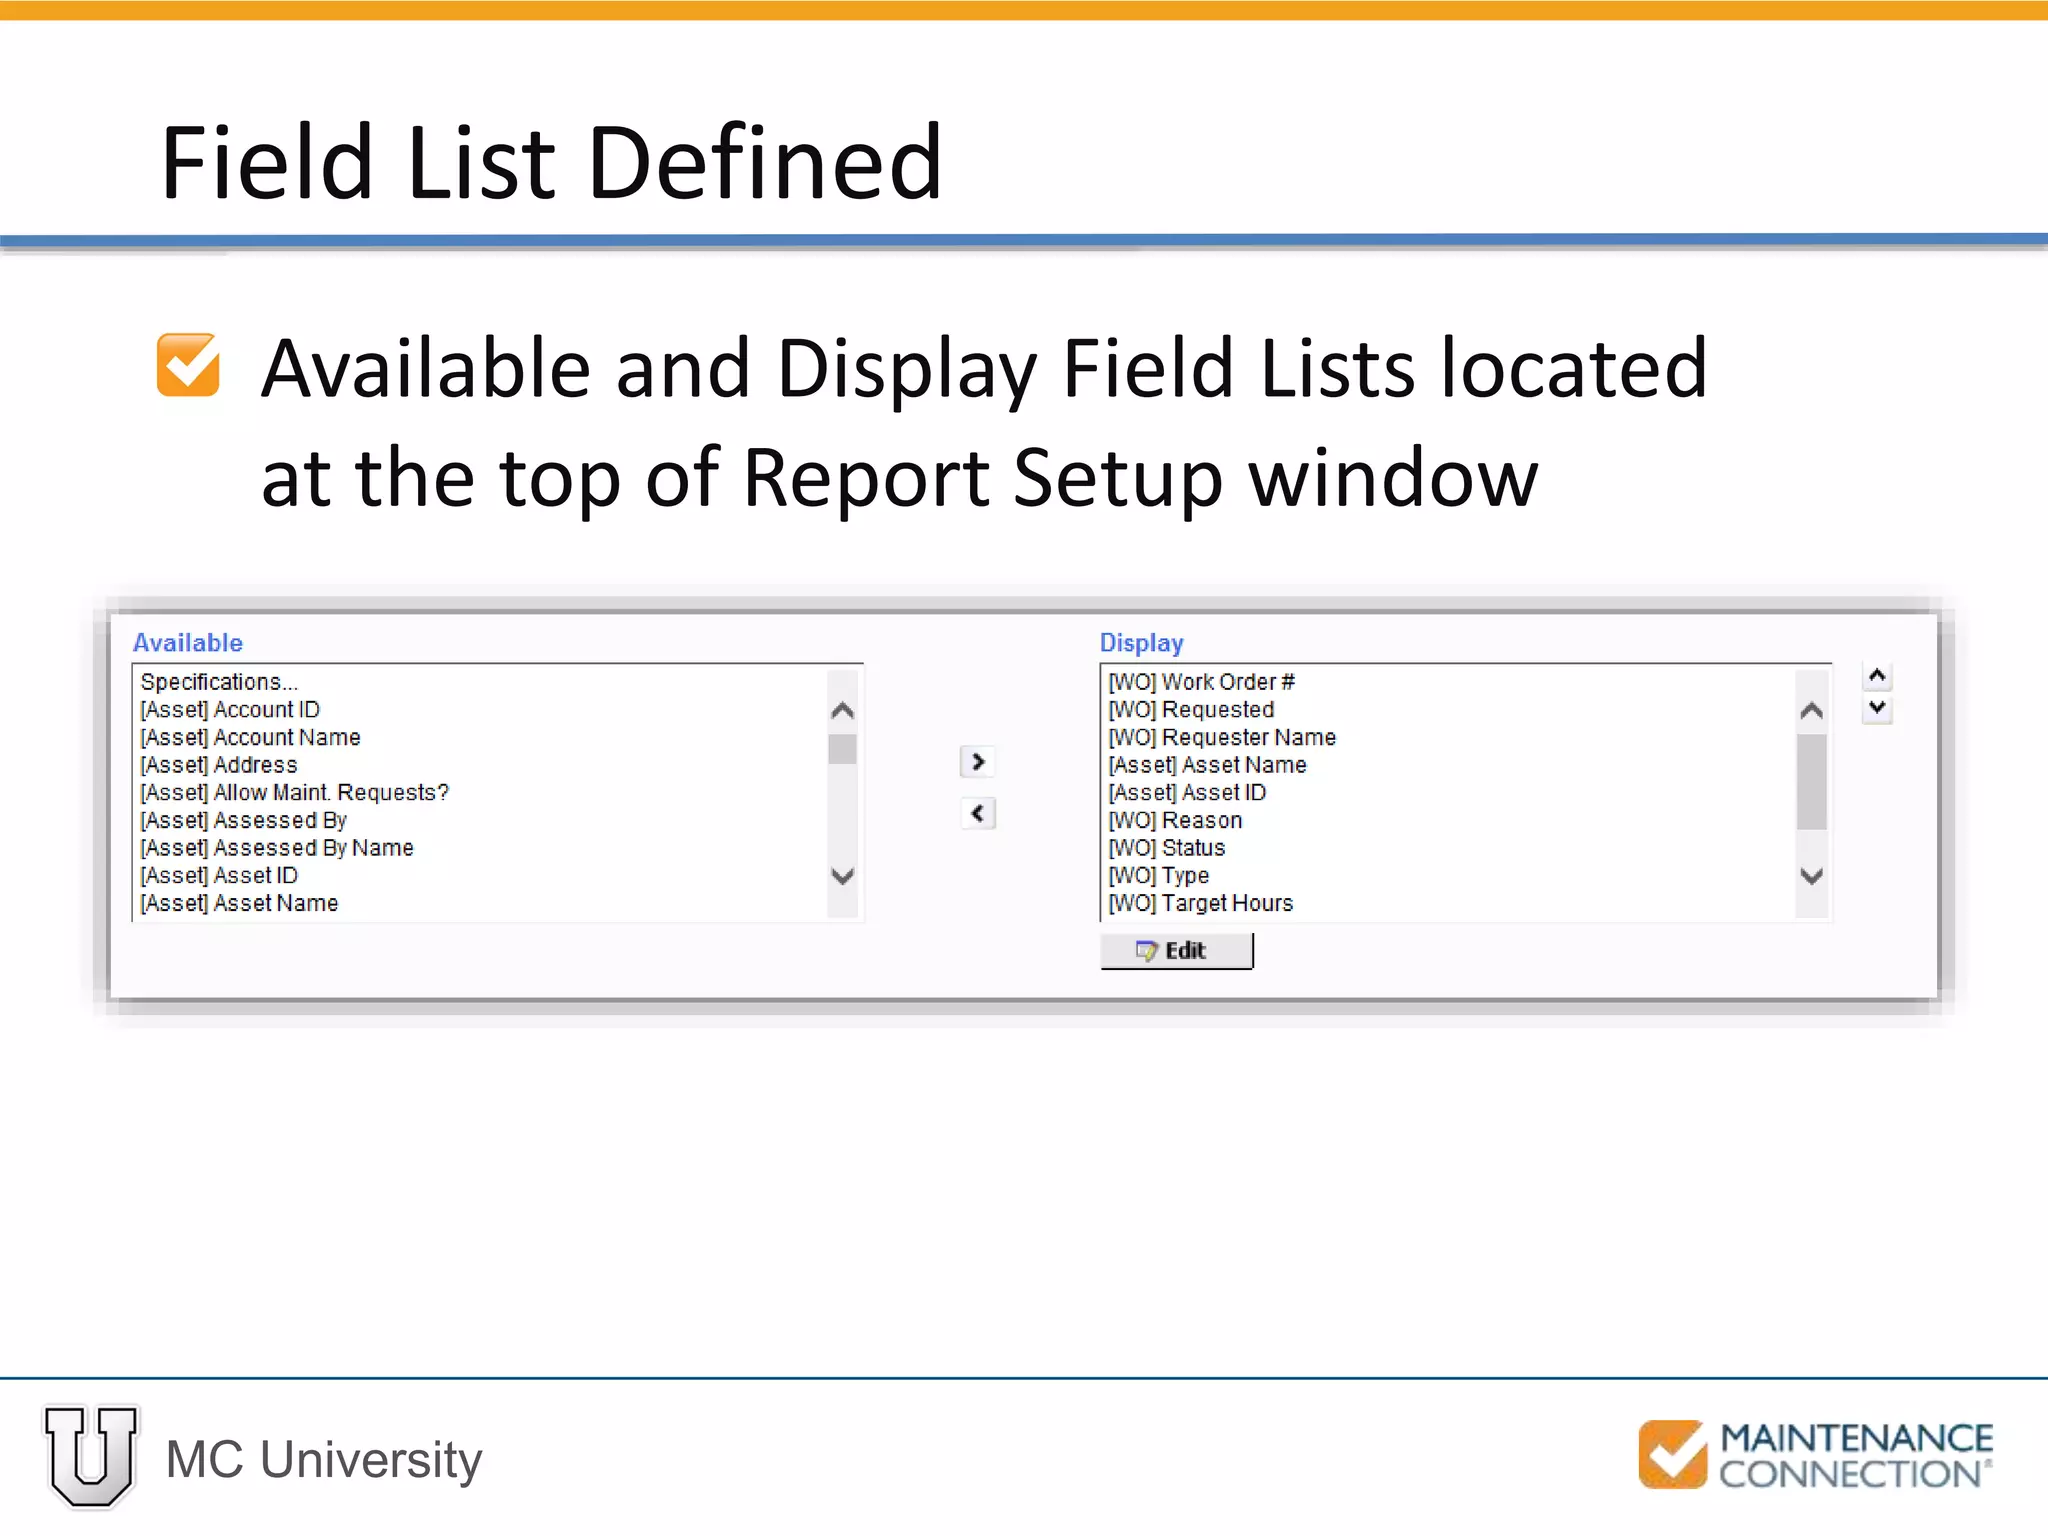Screen dimensions: 2048x1536
Task: Select '[Asset] Asset Name' in Available list
Action: tap(239, 904)
